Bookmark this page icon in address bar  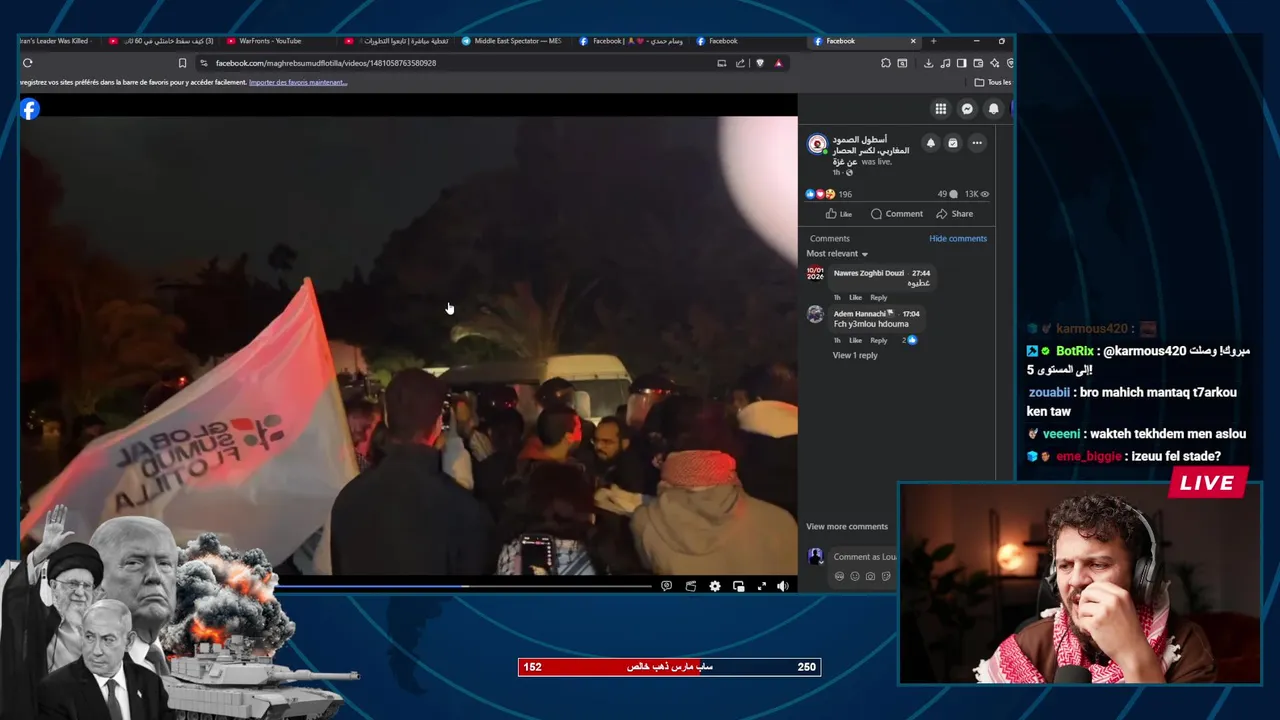[x=182, y=63]
